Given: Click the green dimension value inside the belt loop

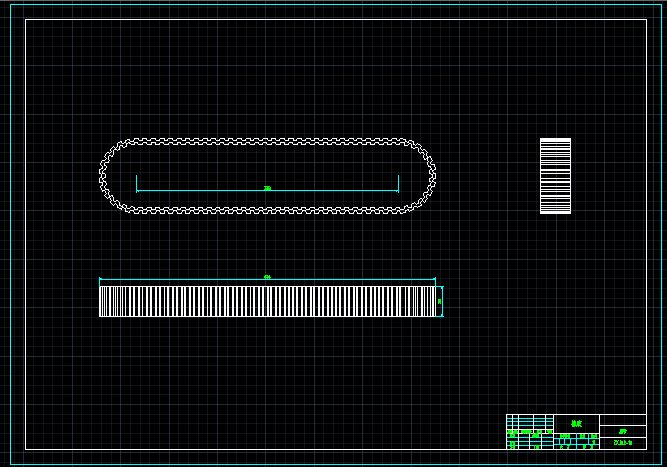Looking at the screenshot, I should point(267,188).
